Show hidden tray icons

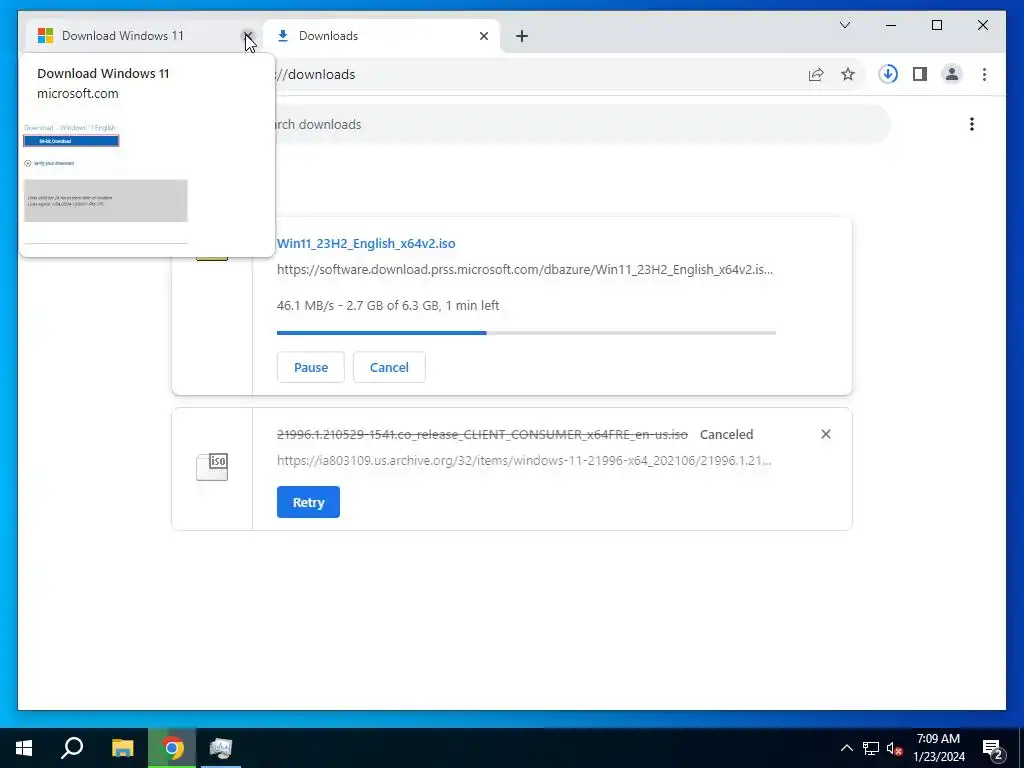(x=846, y=748)
